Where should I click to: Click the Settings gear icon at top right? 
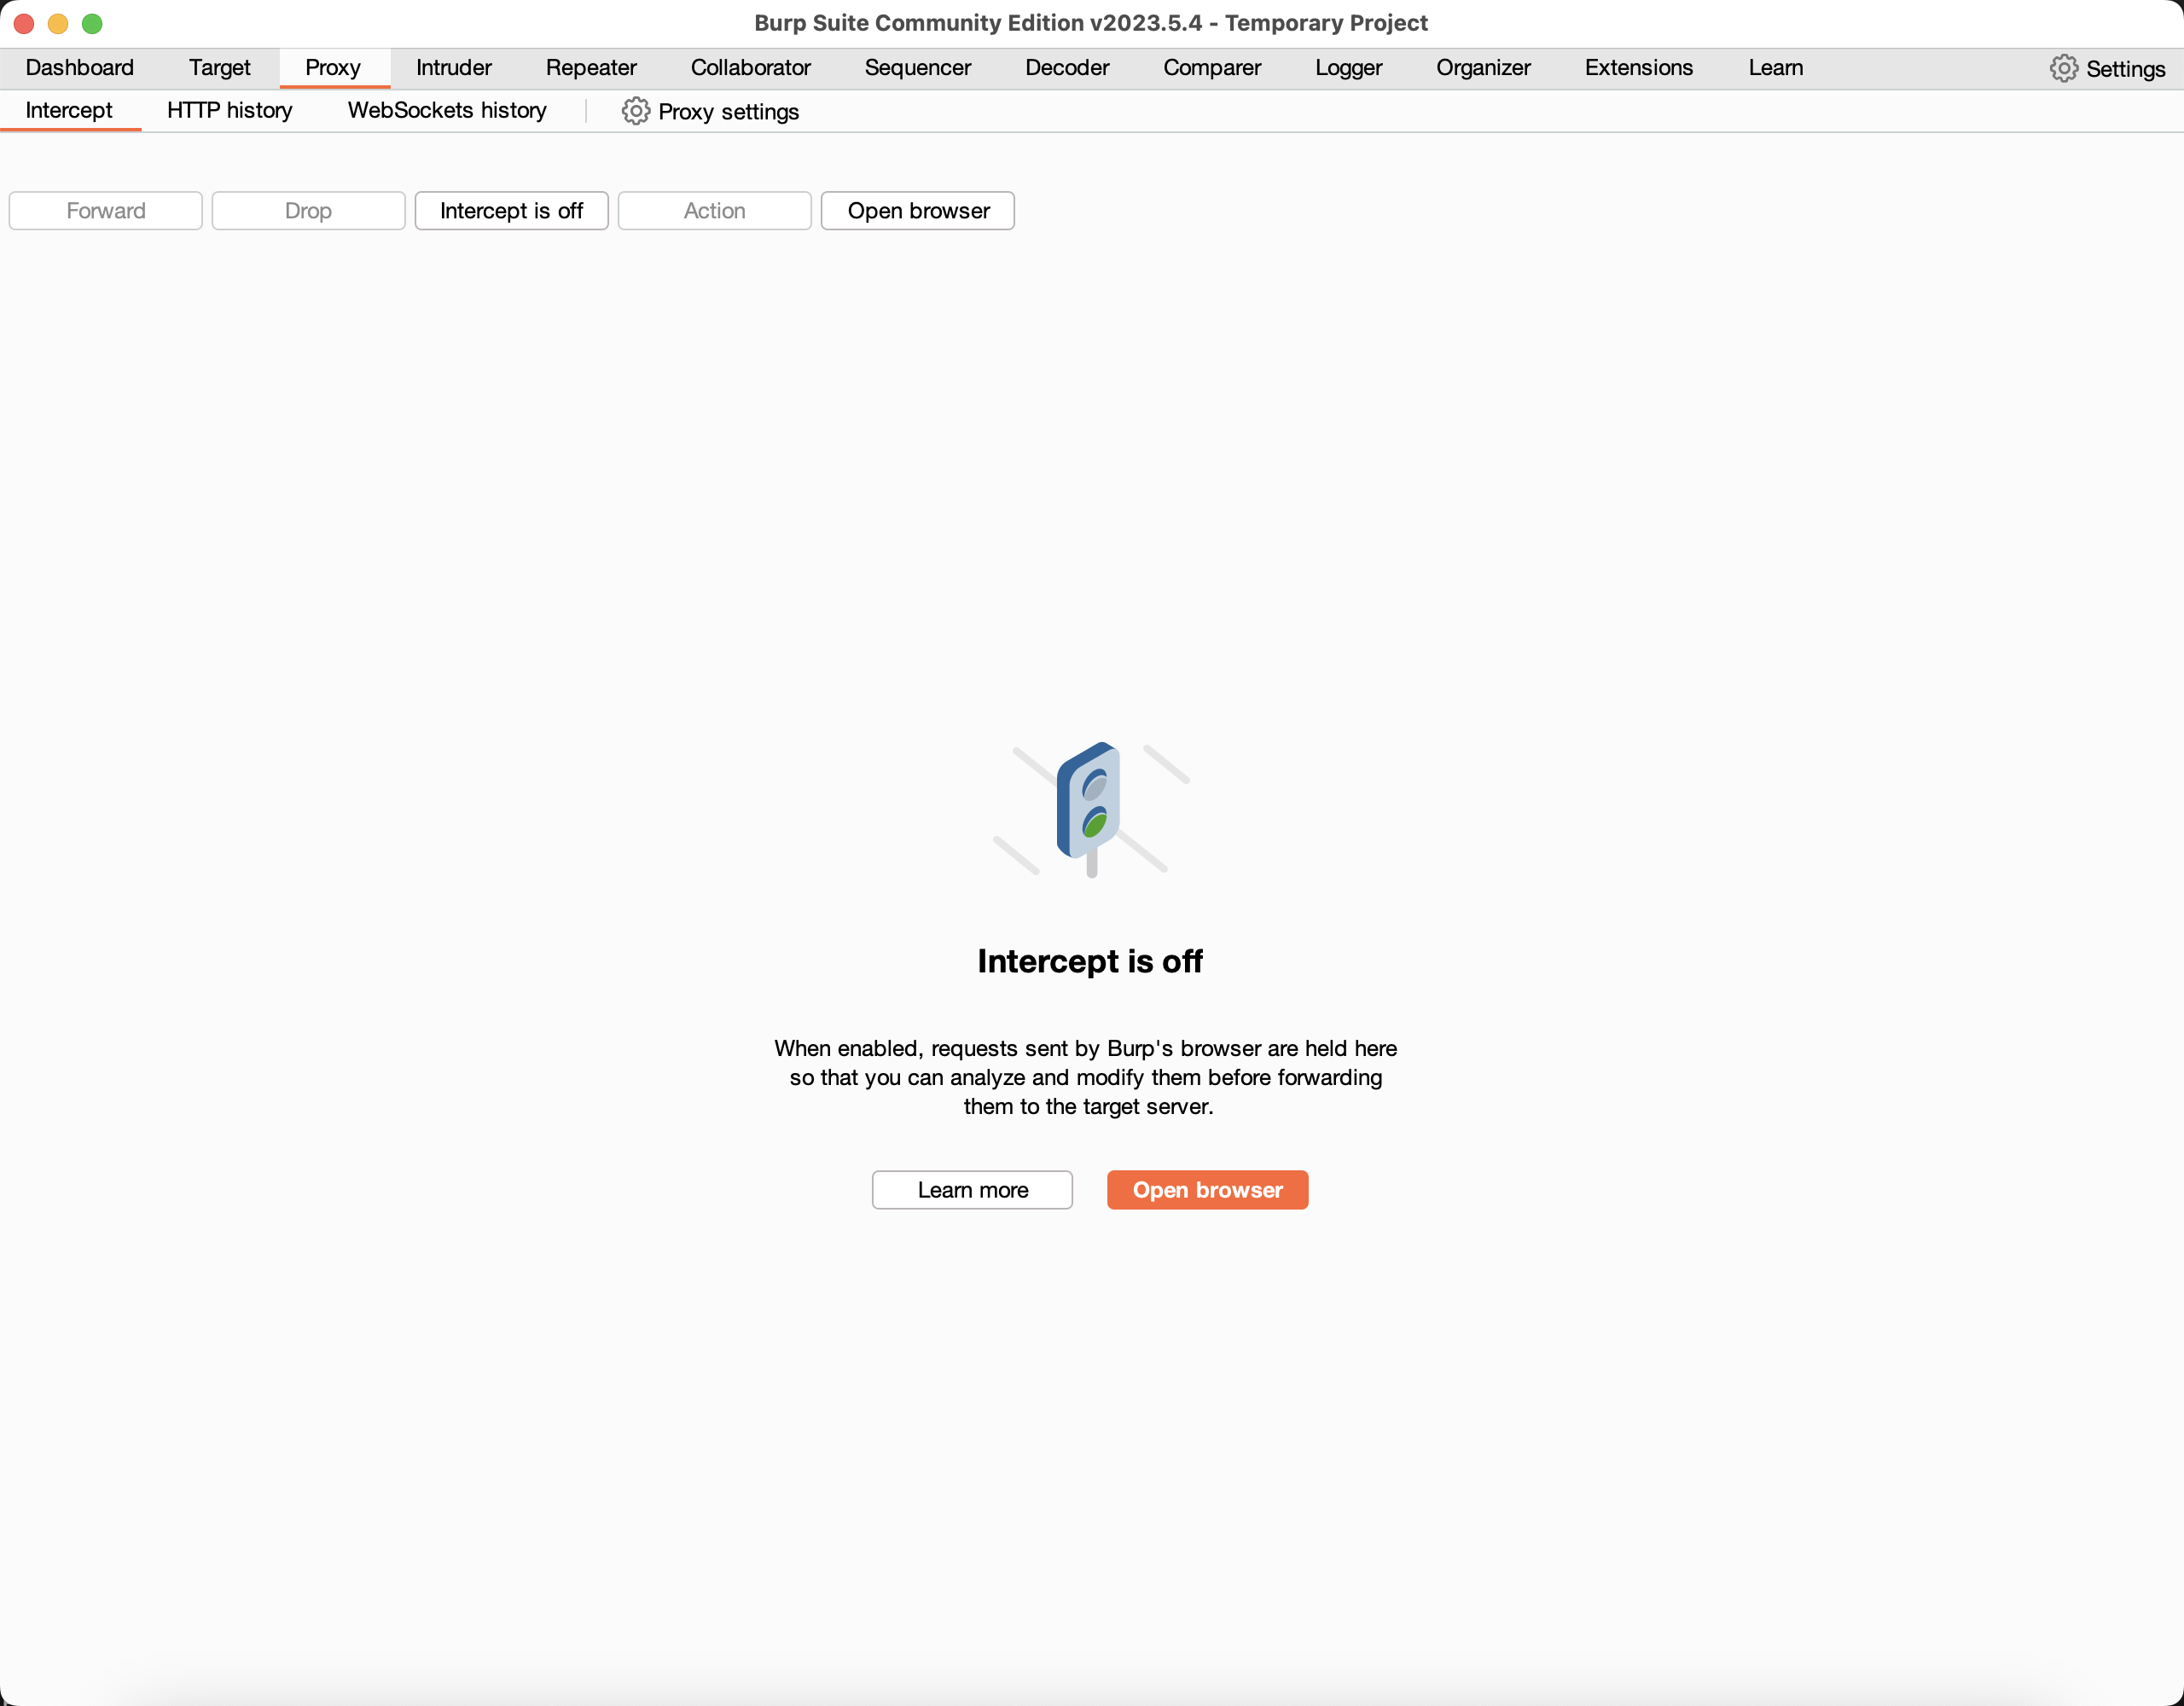[x=2063, y=68]
